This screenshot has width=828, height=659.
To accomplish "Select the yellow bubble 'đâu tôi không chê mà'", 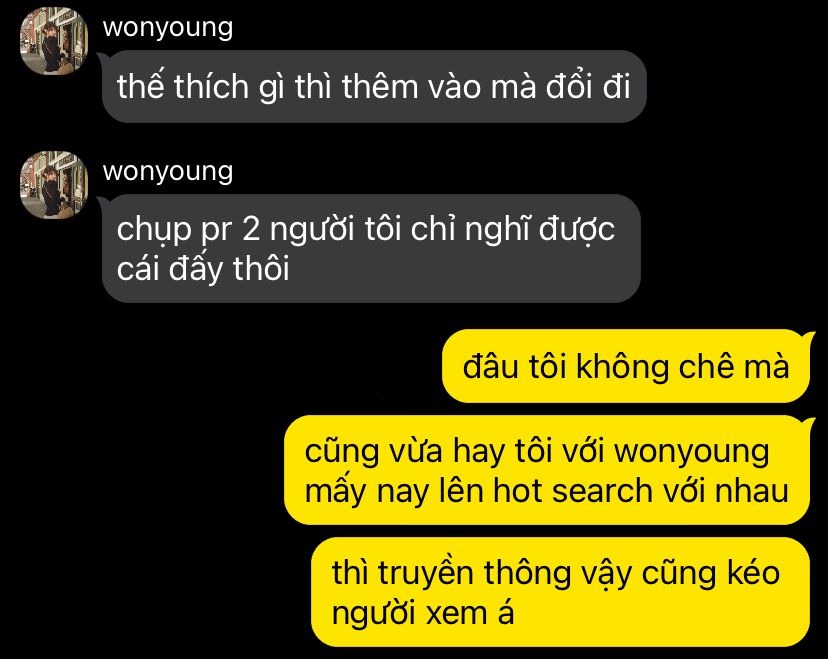I will coord(626,366).
